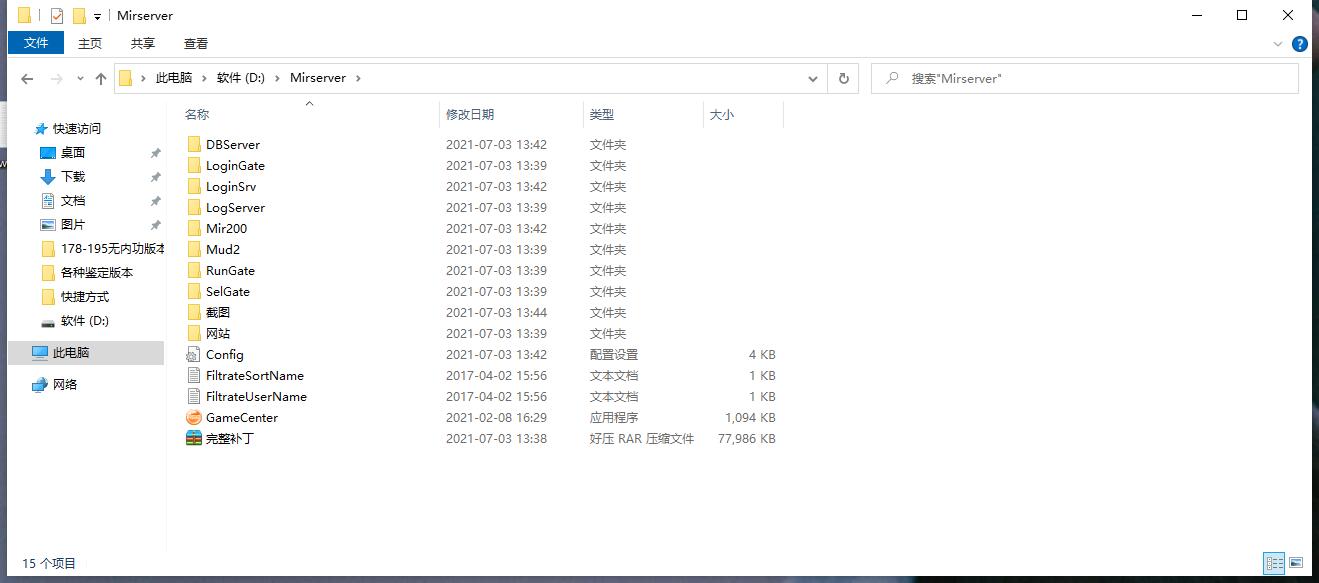Viewport: 1319px width, 583px height.
Task: Select the 完整补丁 RAR archive icon
Action: pyautogui.click(x=194, y=439)
